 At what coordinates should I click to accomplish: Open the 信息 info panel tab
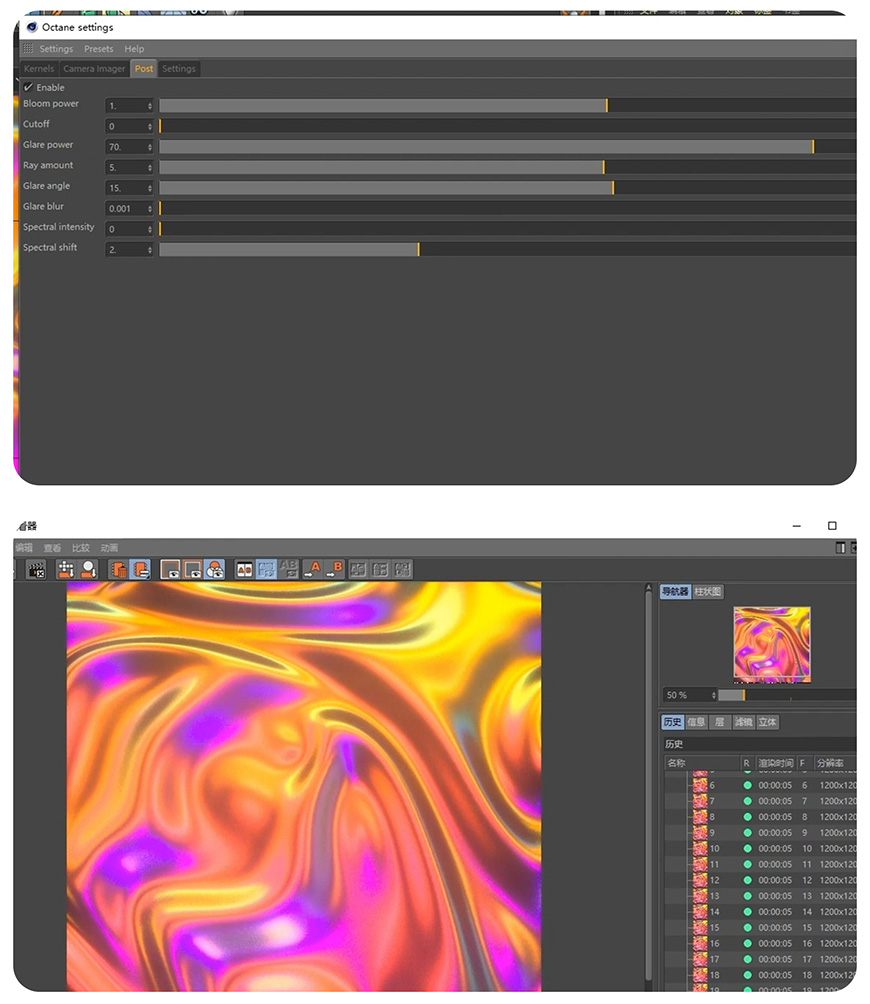point(696,722)
